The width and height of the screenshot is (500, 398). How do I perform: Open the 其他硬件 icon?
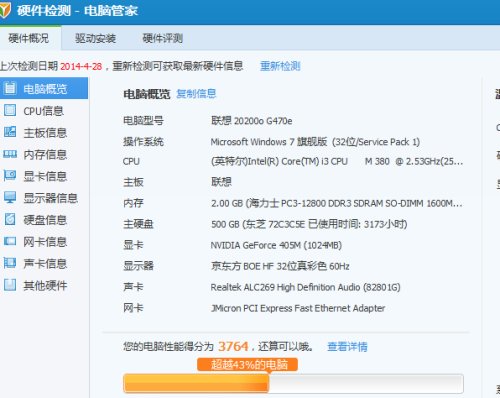click(10, 285)
